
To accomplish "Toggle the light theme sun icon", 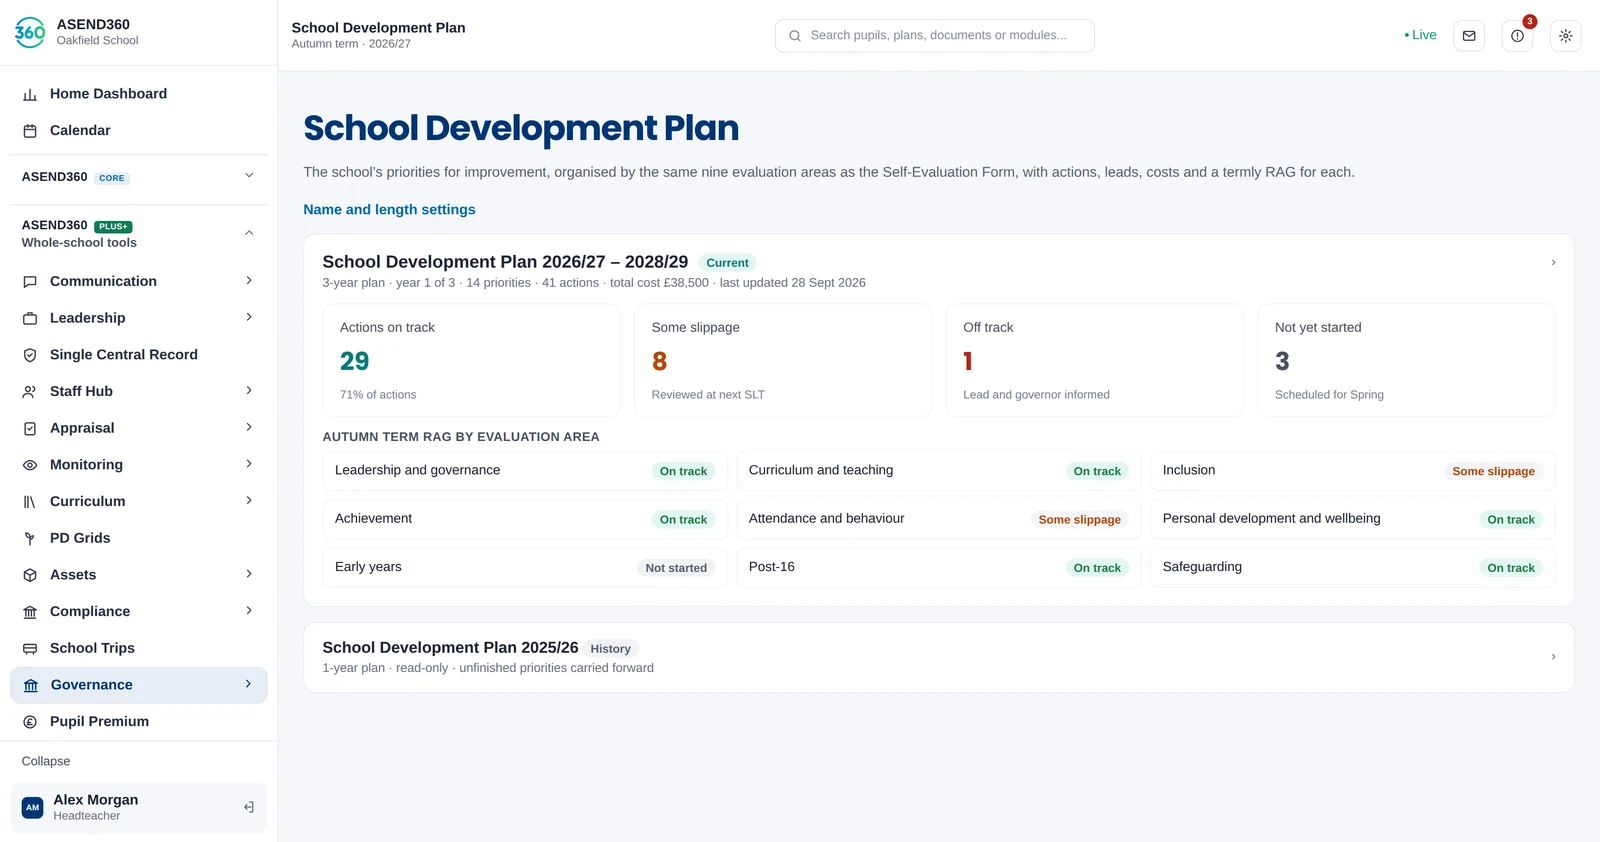I will [1565, 36].
